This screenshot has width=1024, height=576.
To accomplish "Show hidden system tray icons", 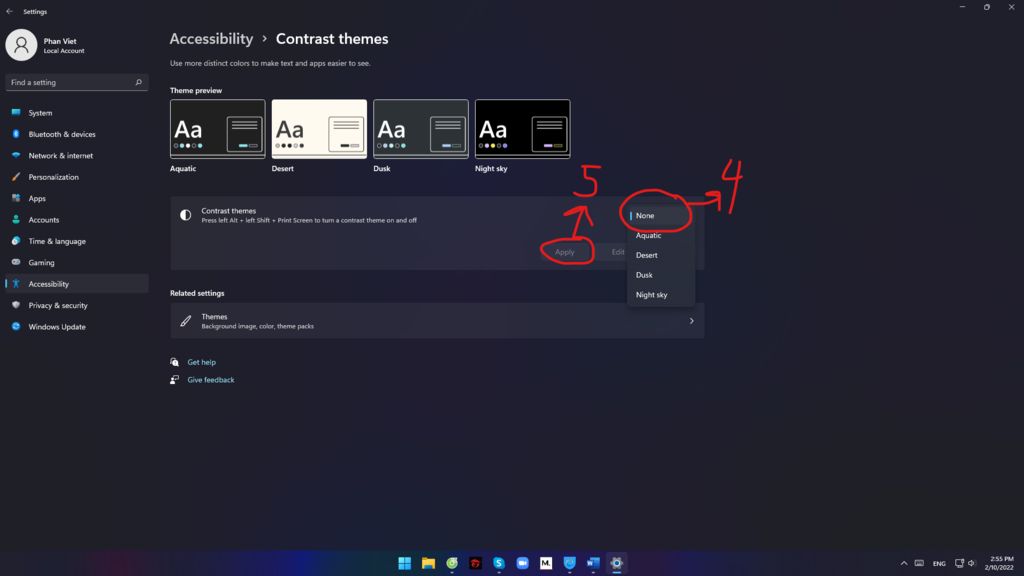I will 904,563.
